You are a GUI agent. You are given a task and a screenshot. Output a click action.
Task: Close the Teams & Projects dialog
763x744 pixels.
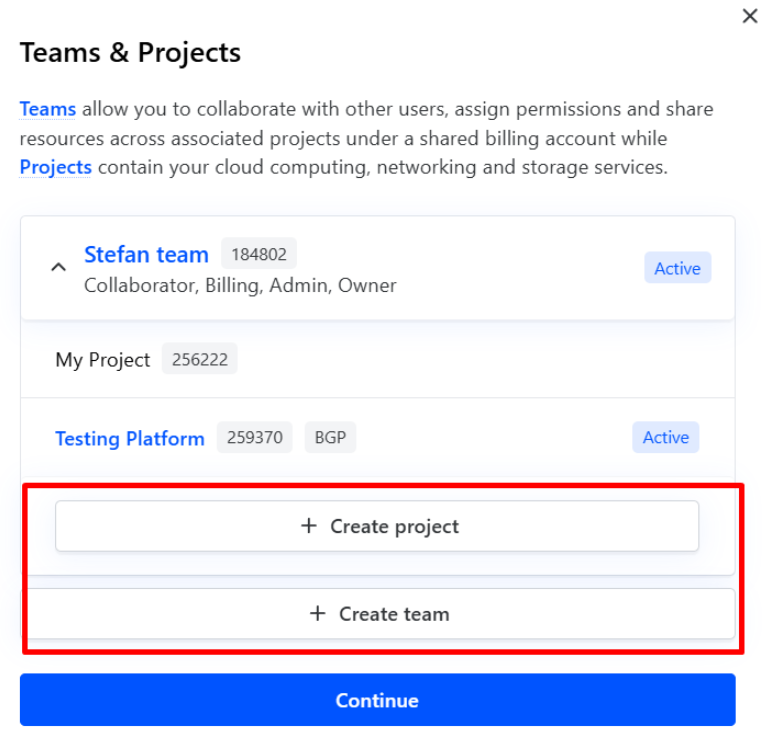[x=749, y=17]
